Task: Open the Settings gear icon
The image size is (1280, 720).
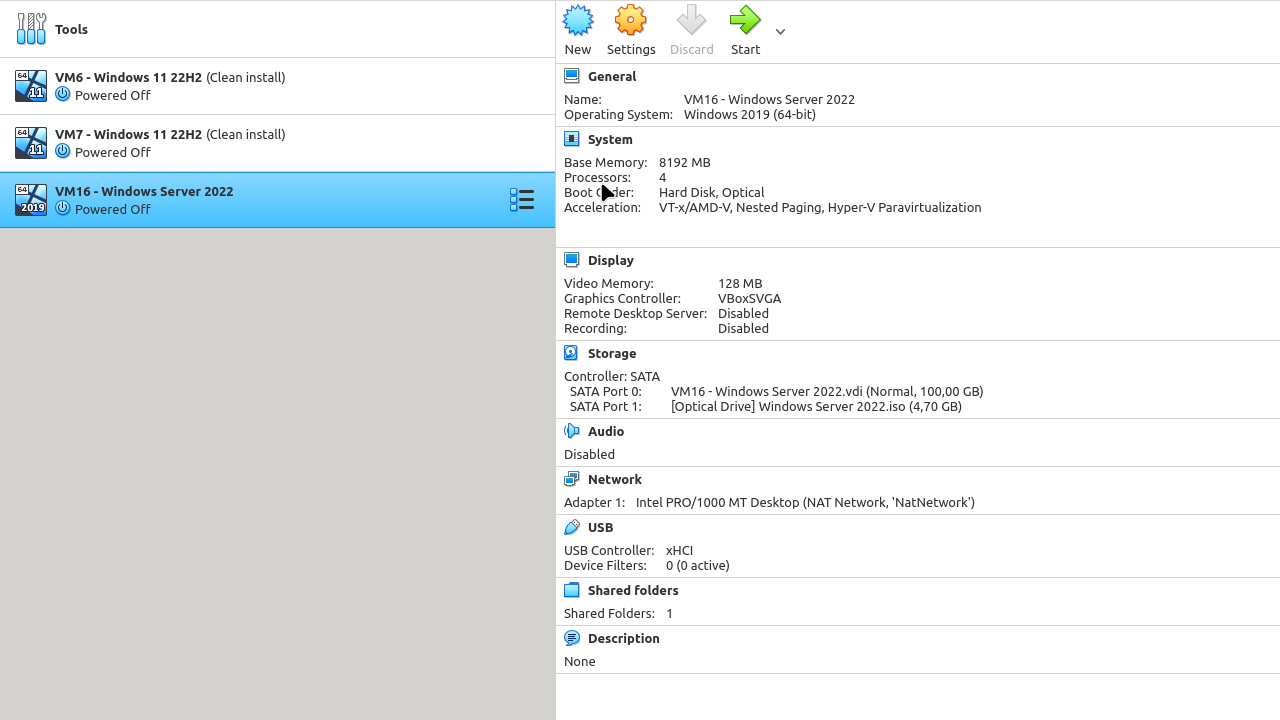Action: point(631,20)
